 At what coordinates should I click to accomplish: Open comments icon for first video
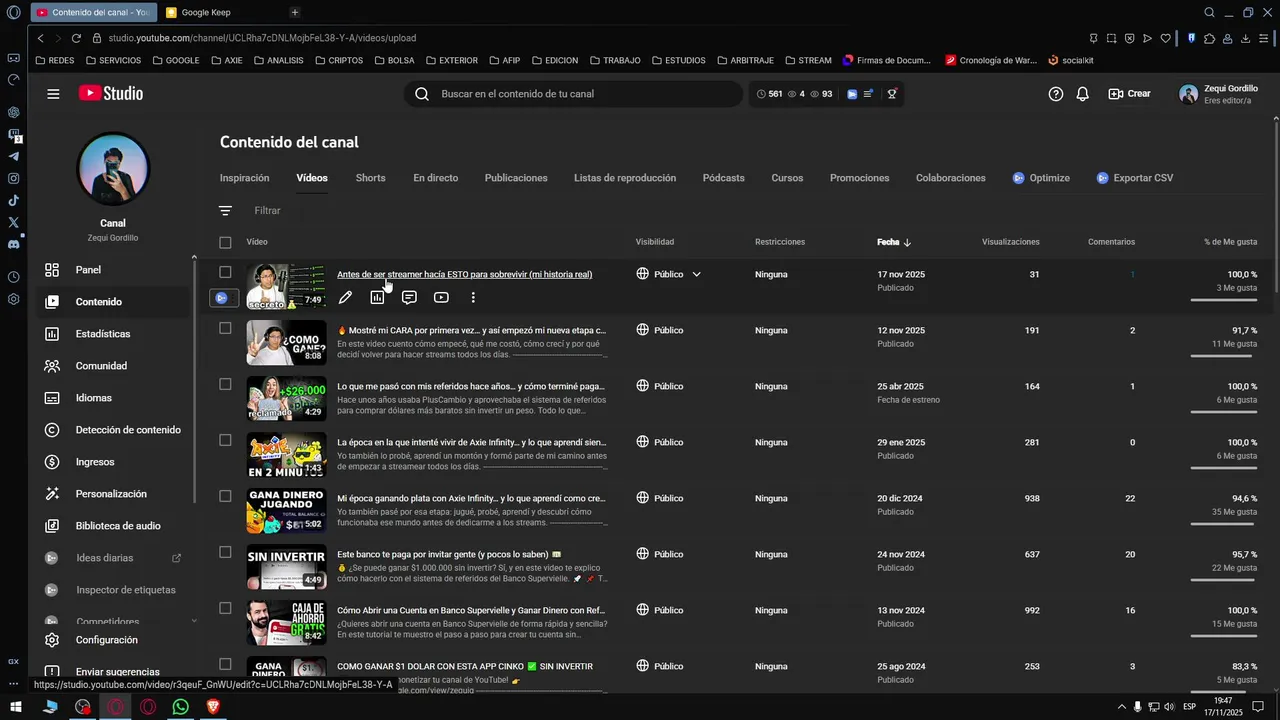coord(409,297)
